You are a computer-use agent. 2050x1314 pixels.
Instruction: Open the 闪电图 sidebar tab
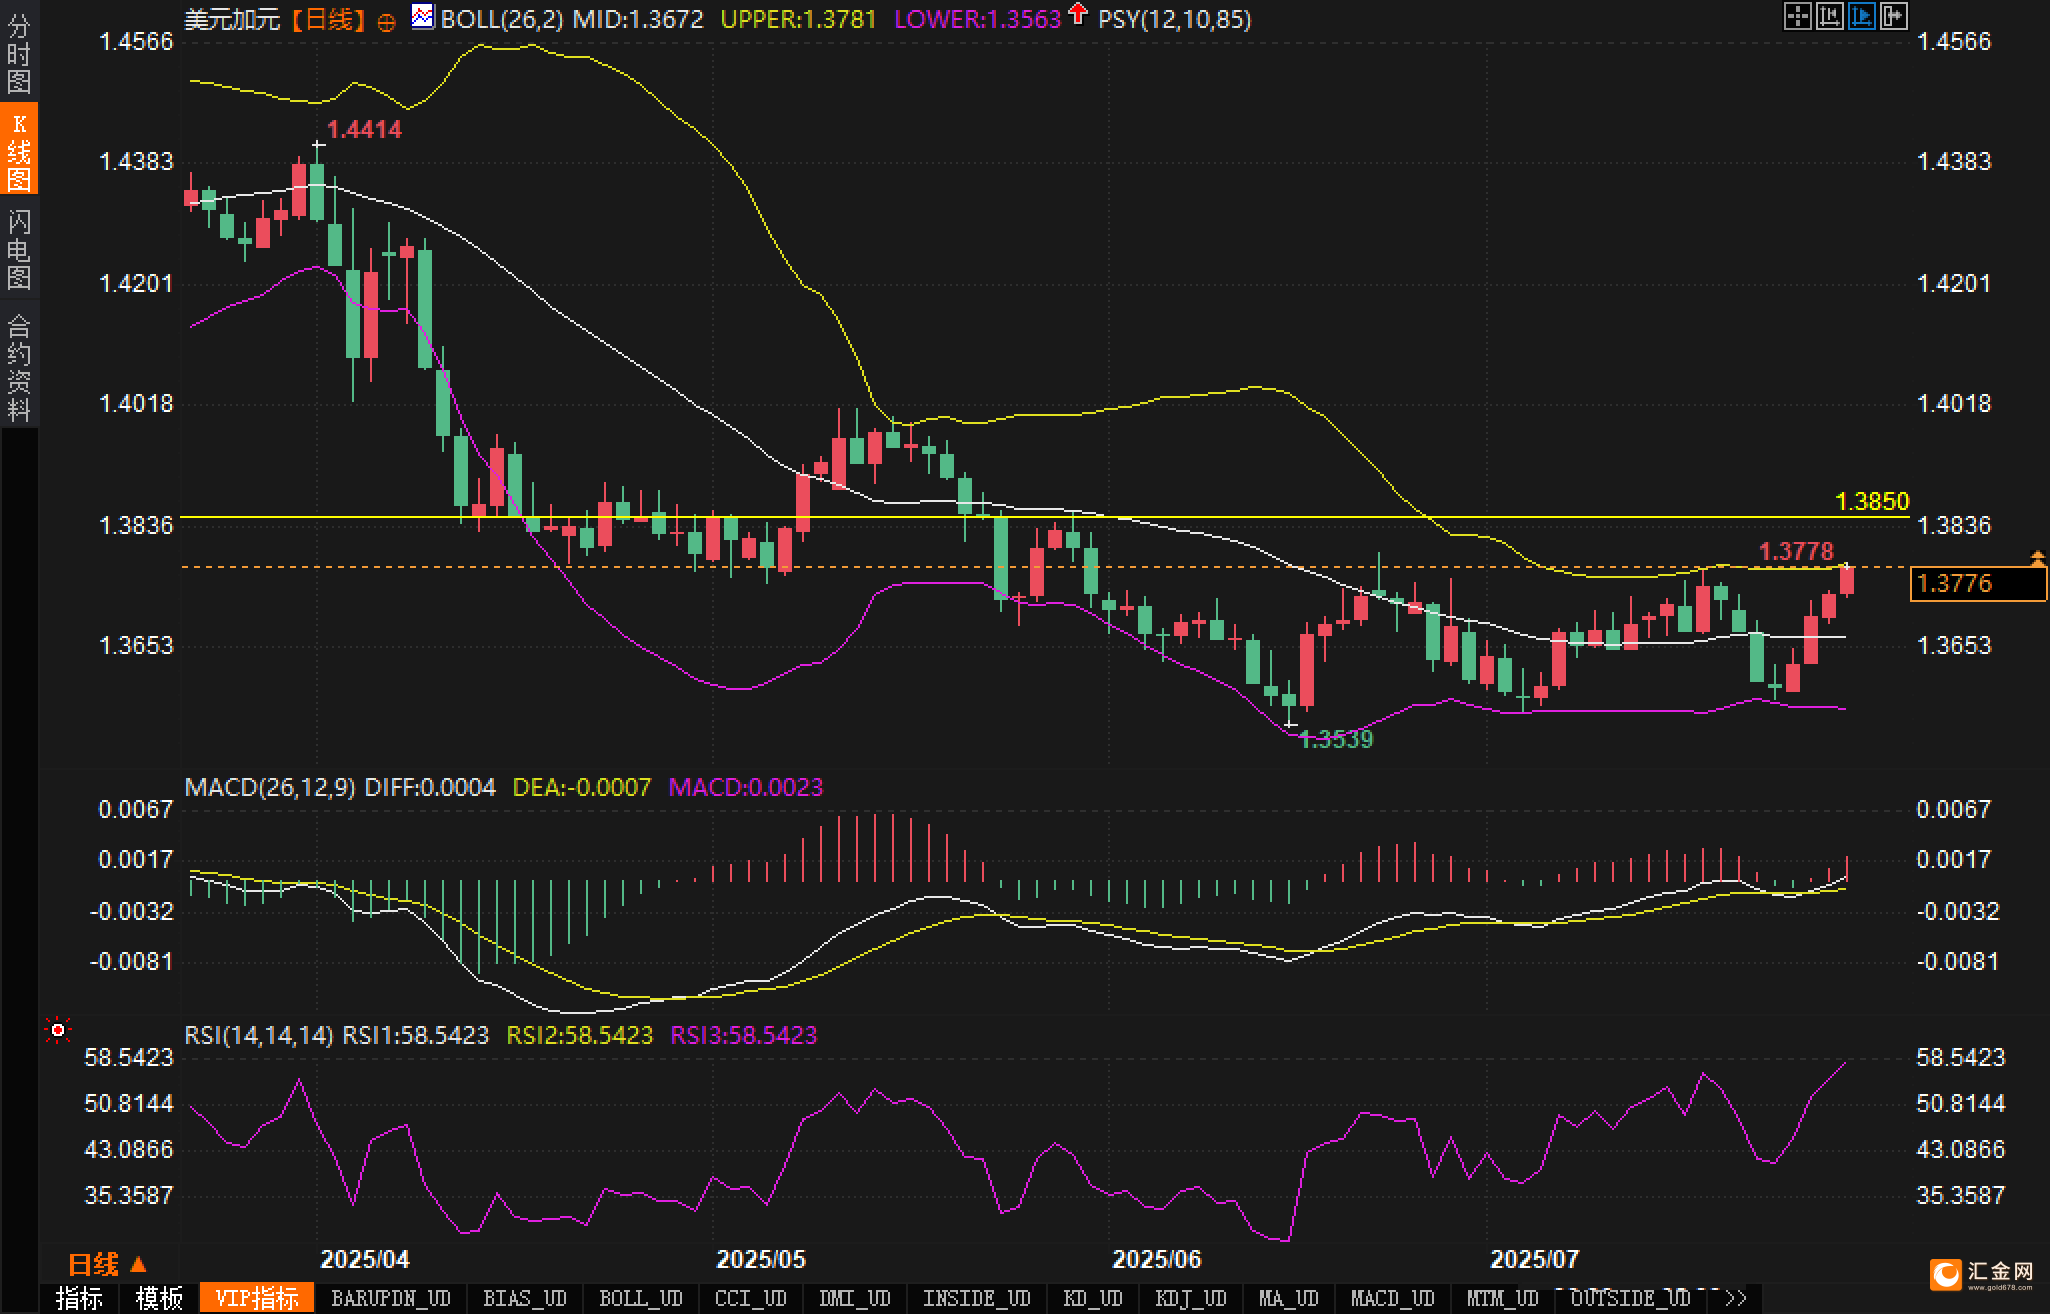pos(19,249)
